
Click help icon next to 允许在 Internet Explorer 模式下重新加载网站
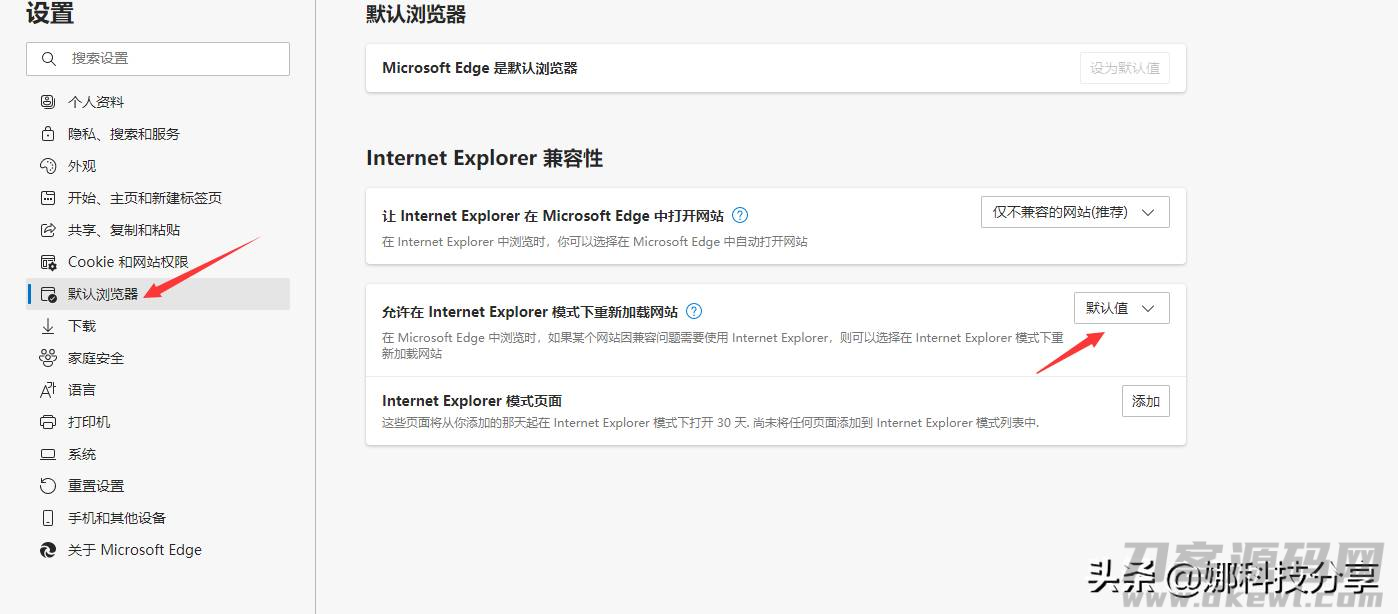tap(694, 312)
